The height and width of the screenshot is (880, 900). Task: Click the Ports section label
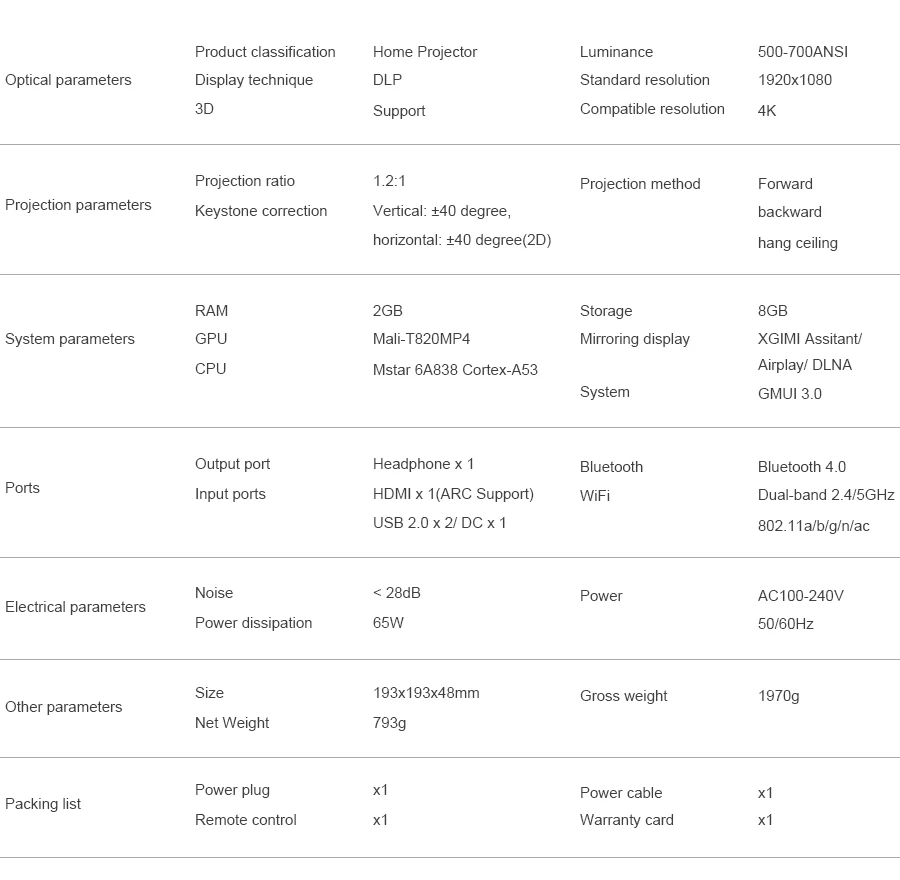click(x=23, y=488)
